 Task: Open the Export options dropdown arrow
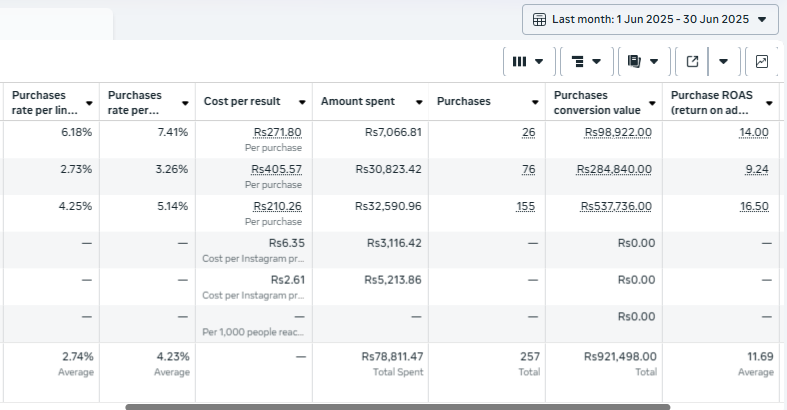(723, 61)
